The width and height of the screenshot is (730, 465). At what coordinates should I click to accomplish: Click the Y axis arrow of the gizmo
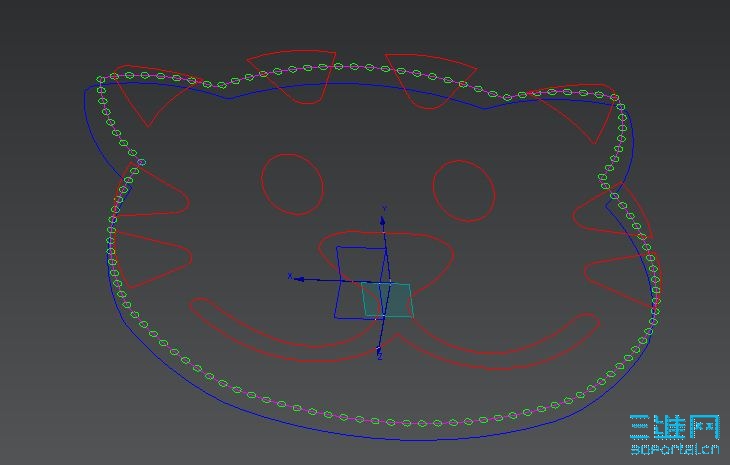coord(383,220)
